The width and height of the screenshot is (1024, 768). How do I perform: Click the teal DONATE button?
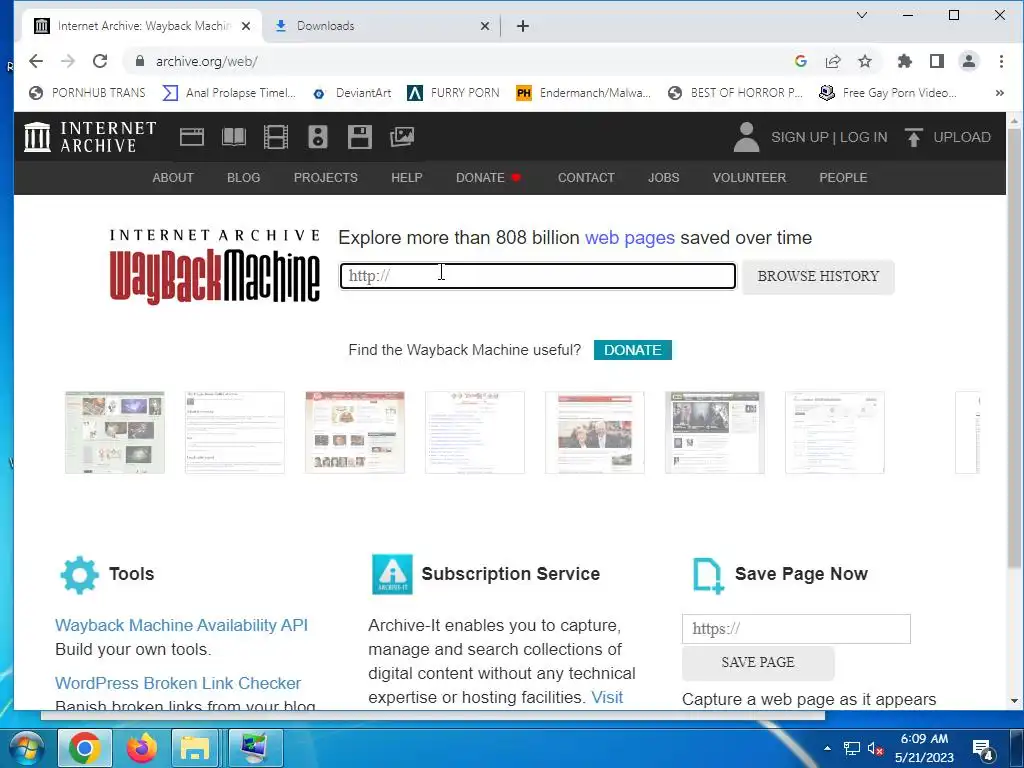633,350
